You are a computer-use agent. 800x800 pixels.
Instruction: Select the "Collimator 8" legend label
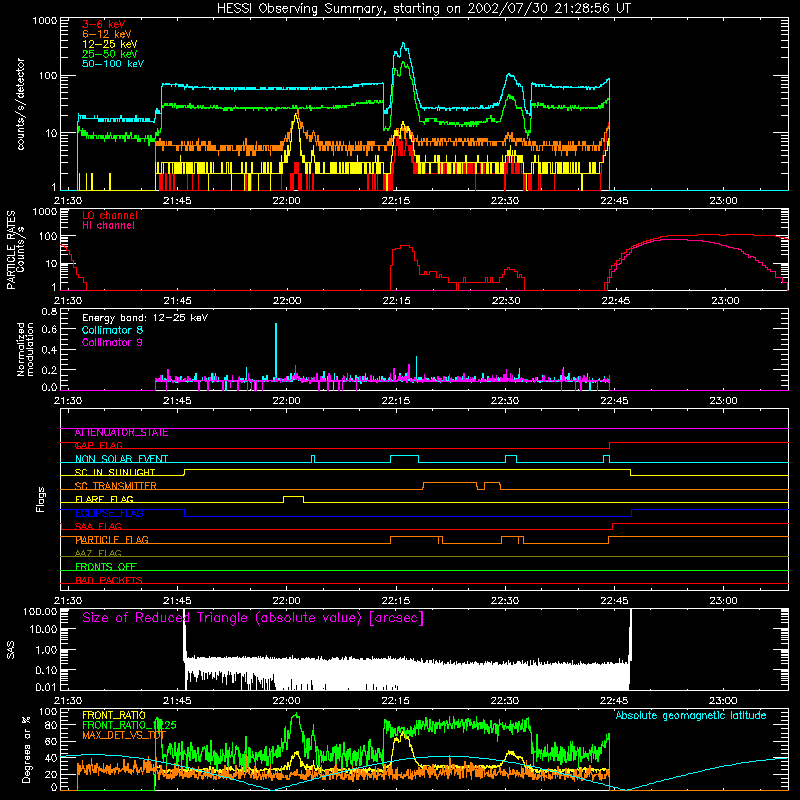pyautogui.click(x=112, y=330)
